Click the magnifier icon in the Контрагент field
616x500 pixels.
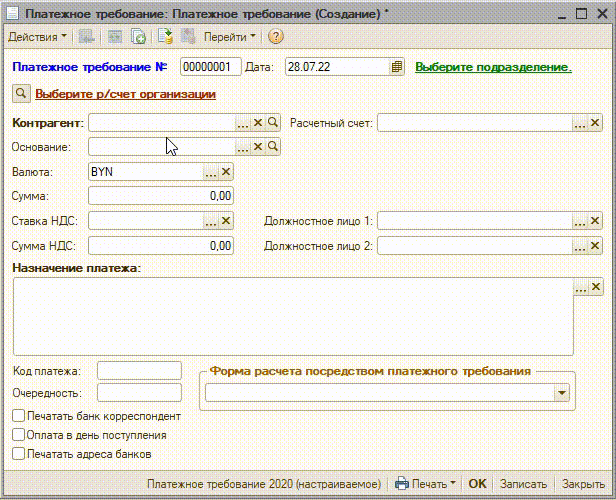click(273, 123)
